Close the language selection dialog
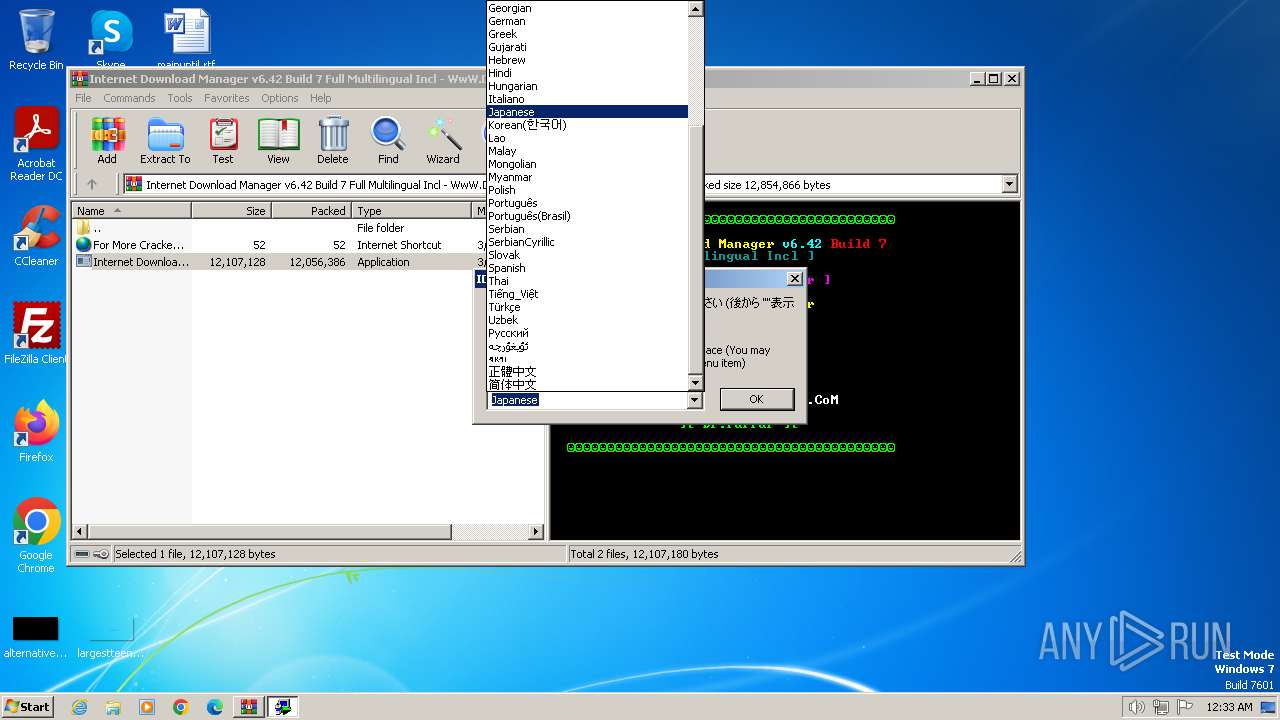The width and height of the screenshot is (1280, 720). coord(795,279)
